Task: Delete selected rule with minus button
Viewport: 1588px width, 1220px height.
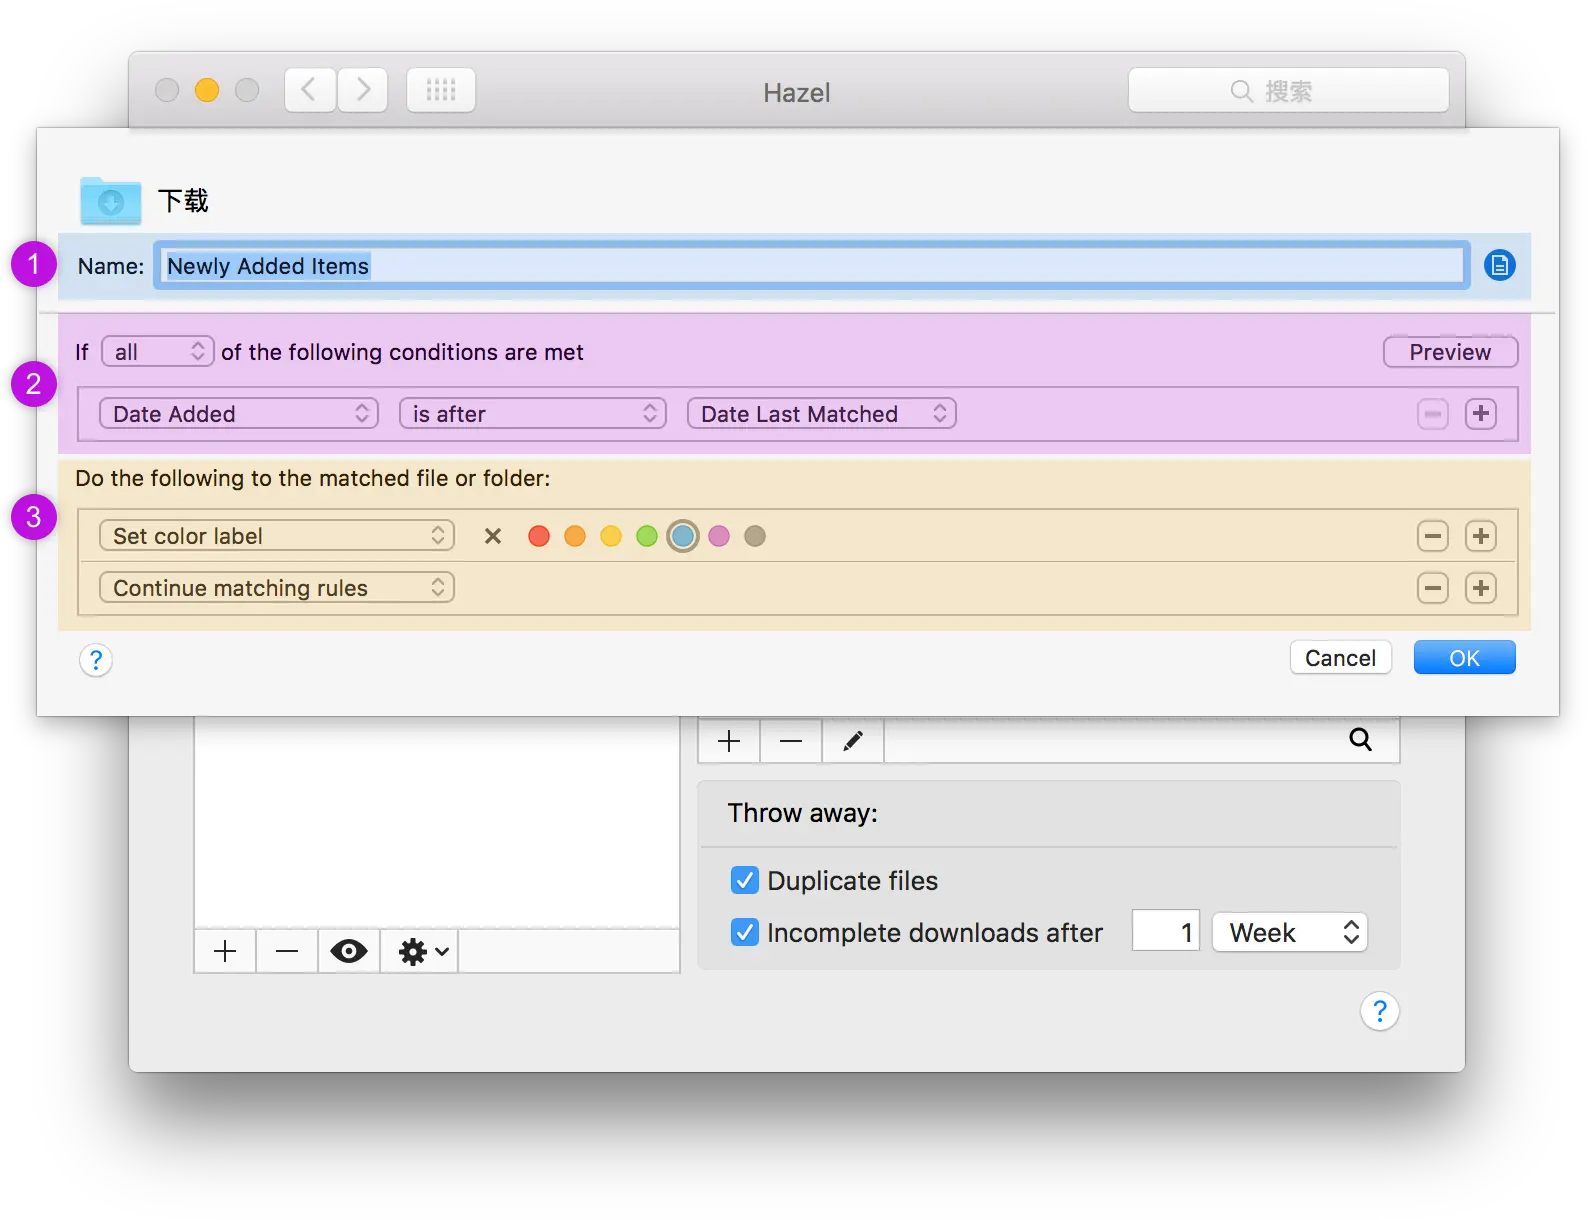Action: 791,741
